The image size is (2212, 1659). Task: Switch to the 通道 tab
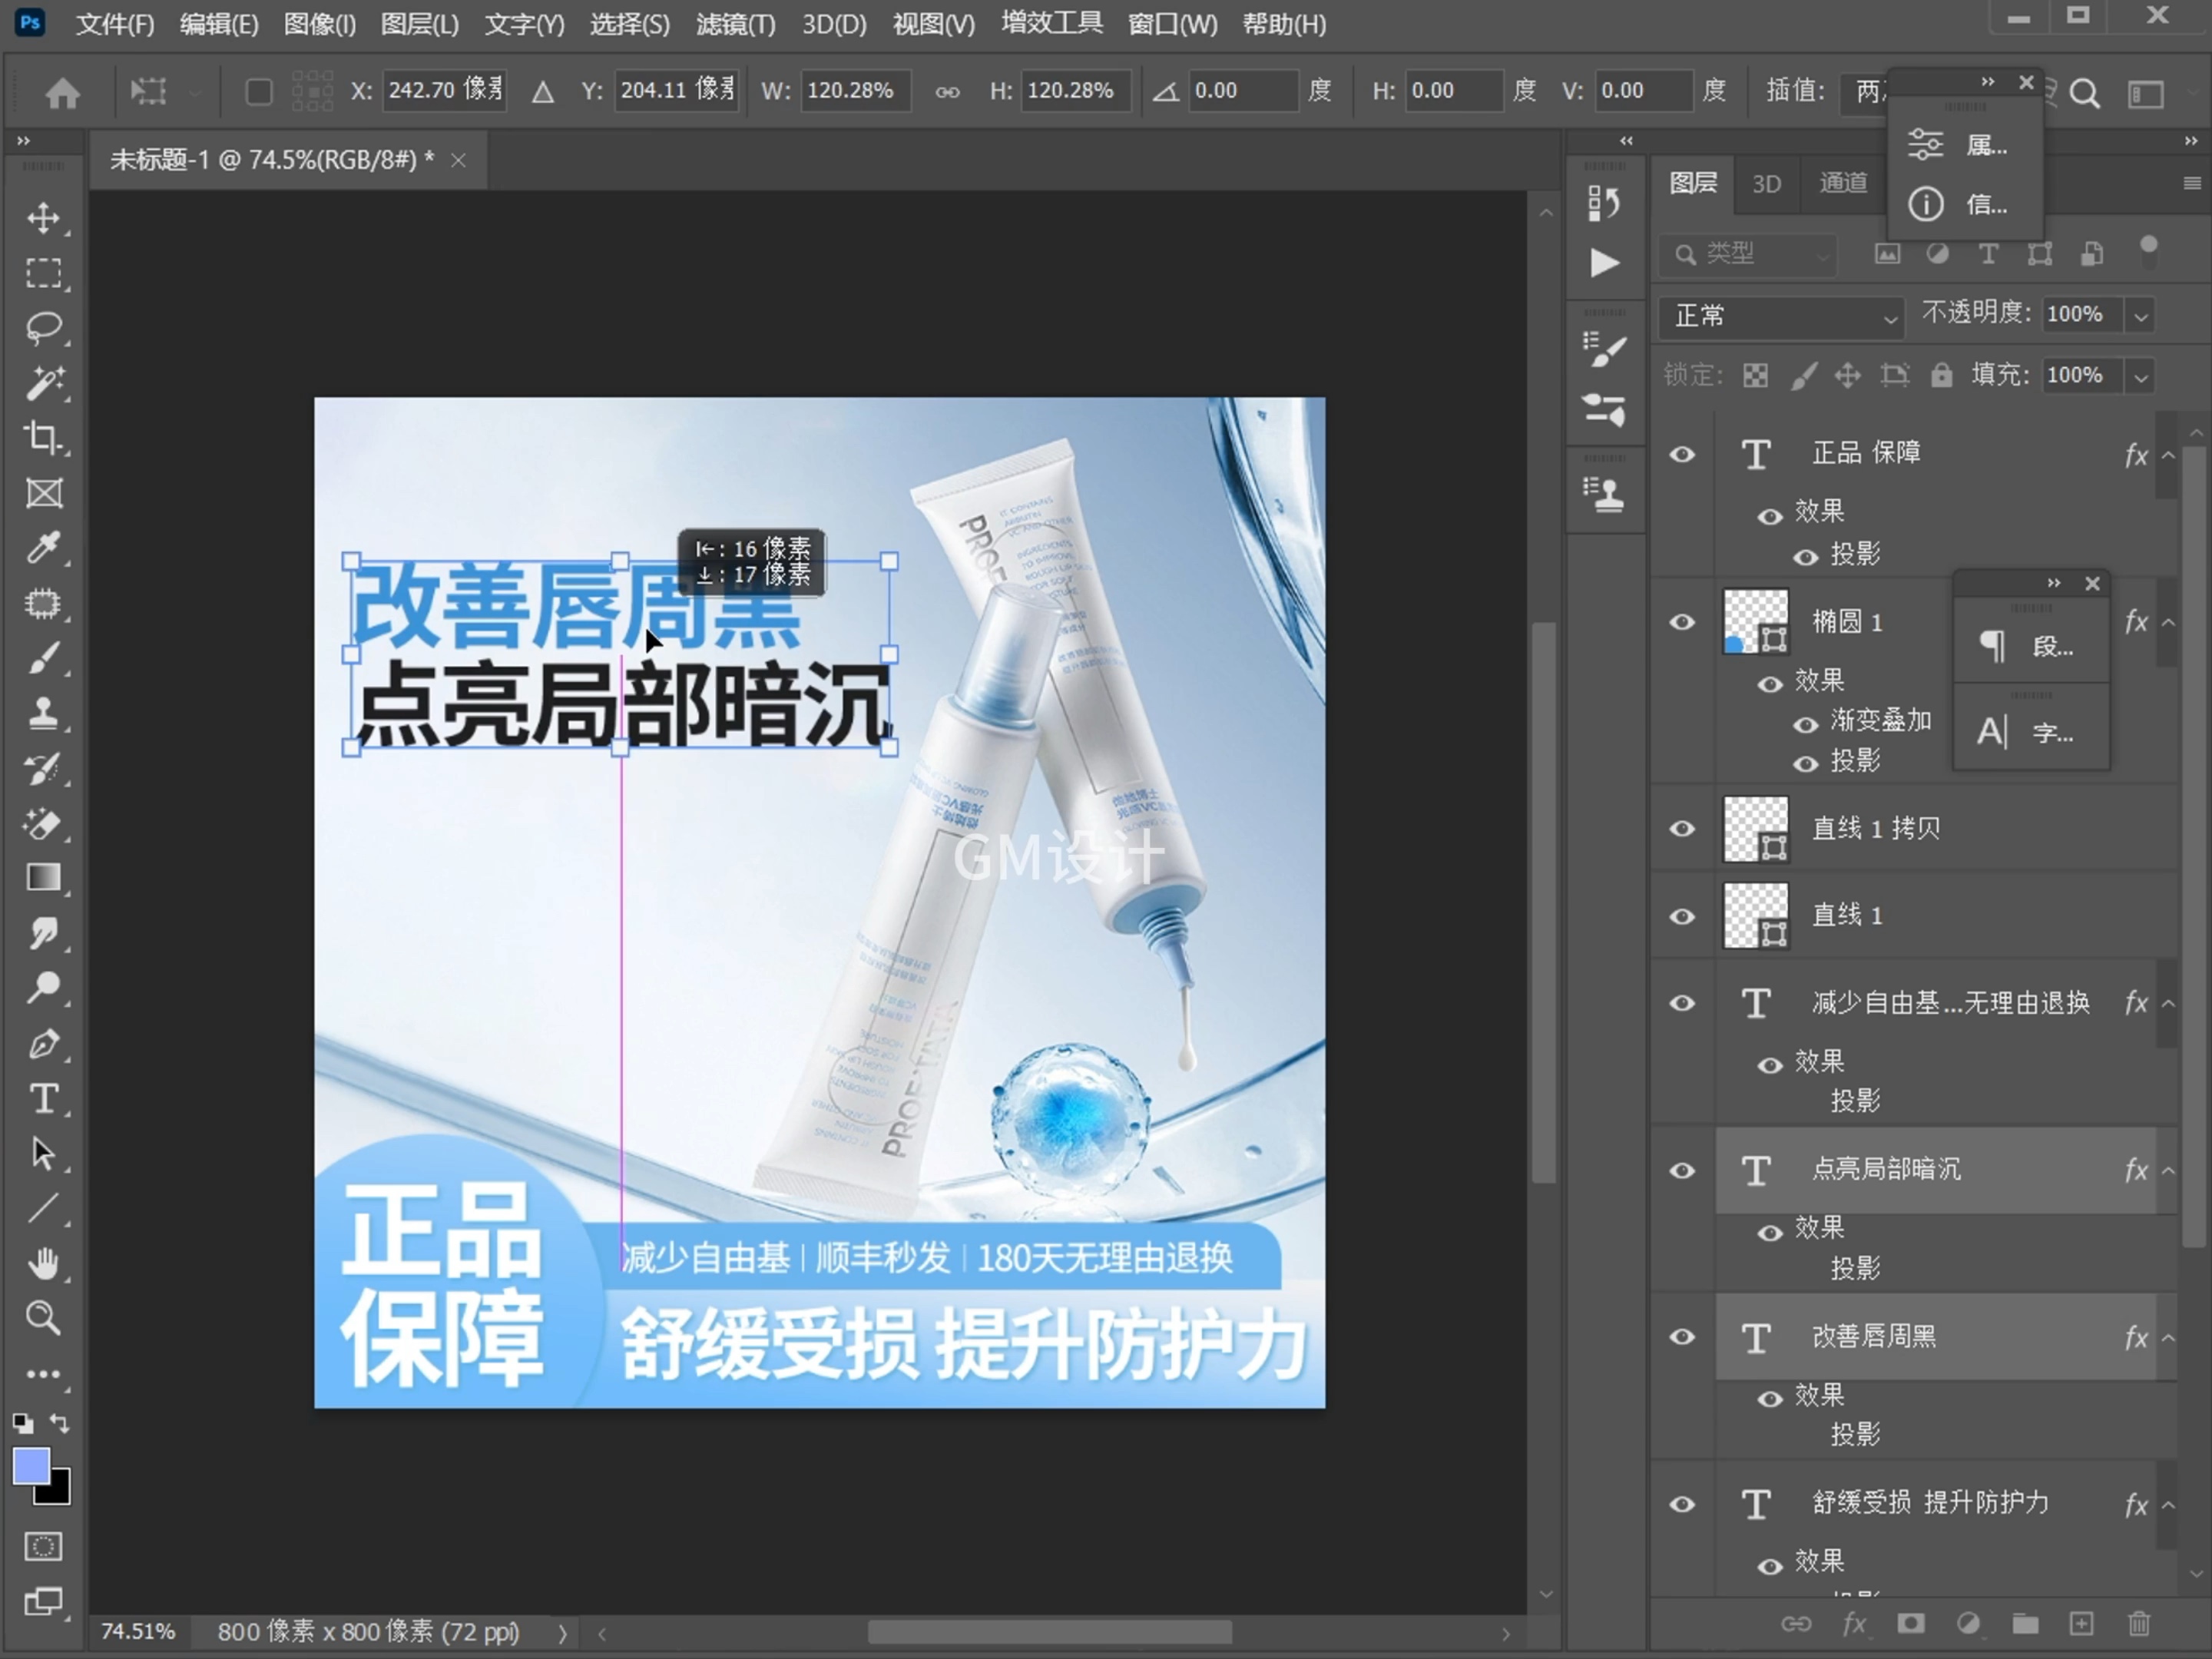1843,183
